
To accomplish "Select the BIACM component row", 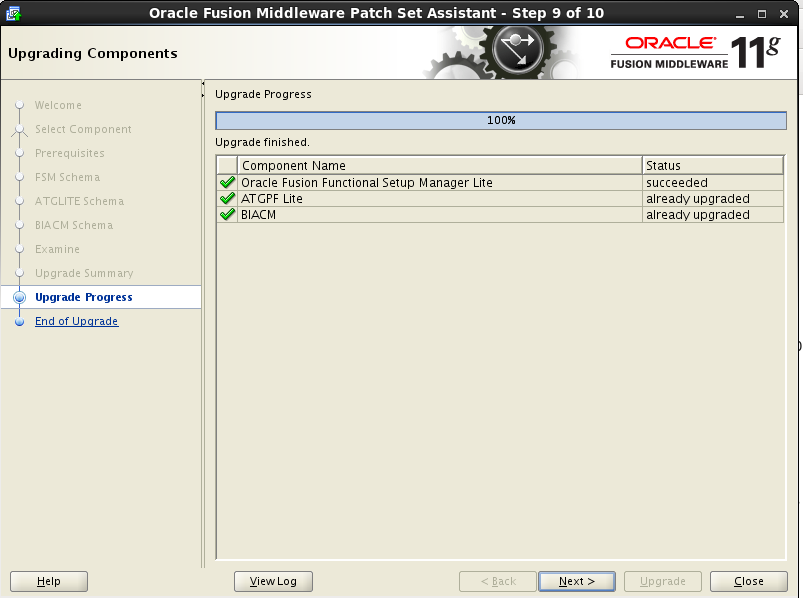I will click(500, 215).
